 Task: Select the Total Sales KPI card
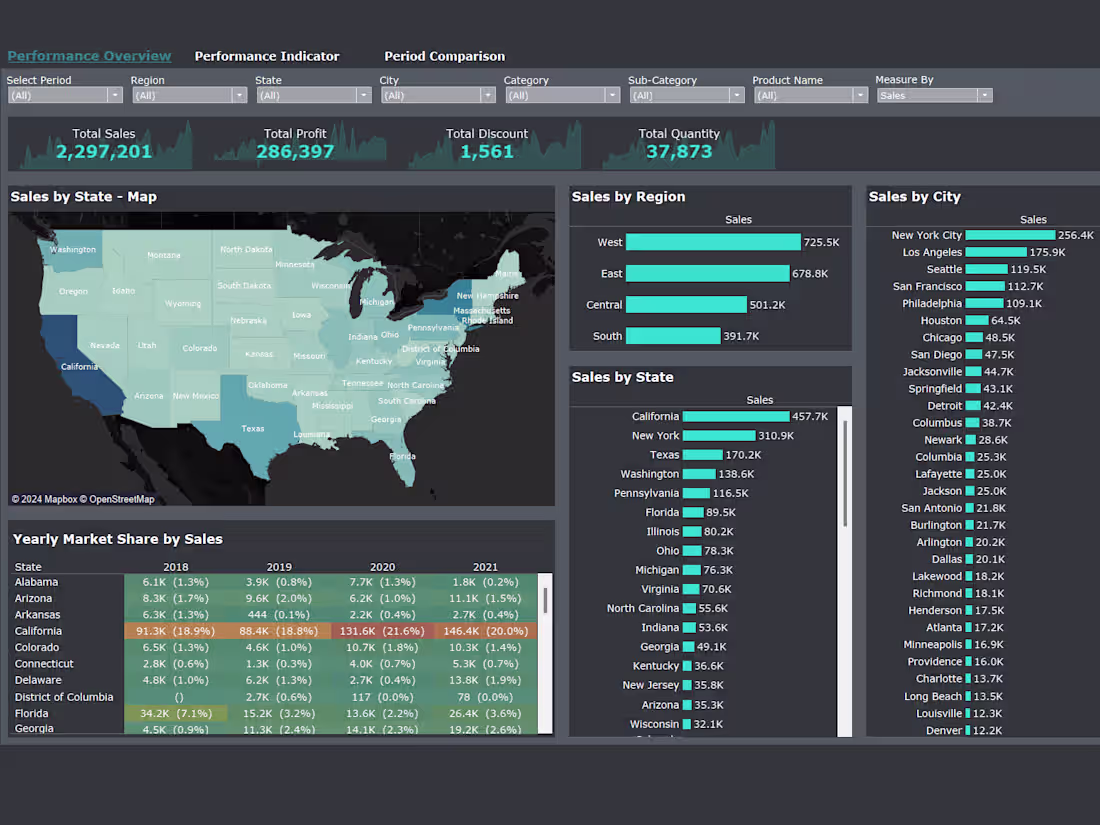point(104,144)
